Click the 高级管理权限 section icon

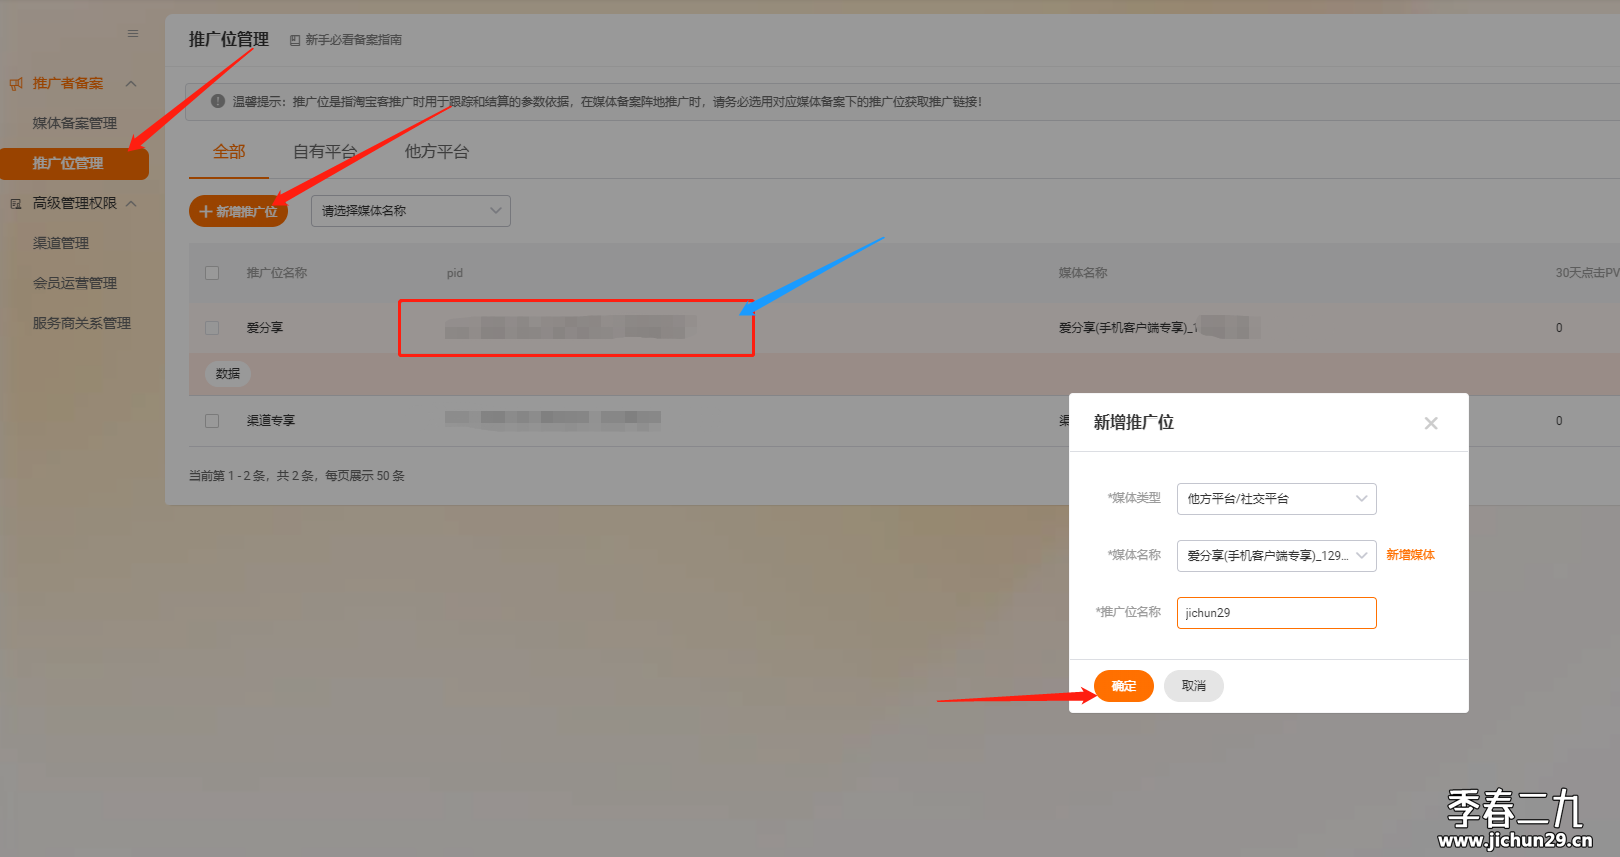point(15,204)
